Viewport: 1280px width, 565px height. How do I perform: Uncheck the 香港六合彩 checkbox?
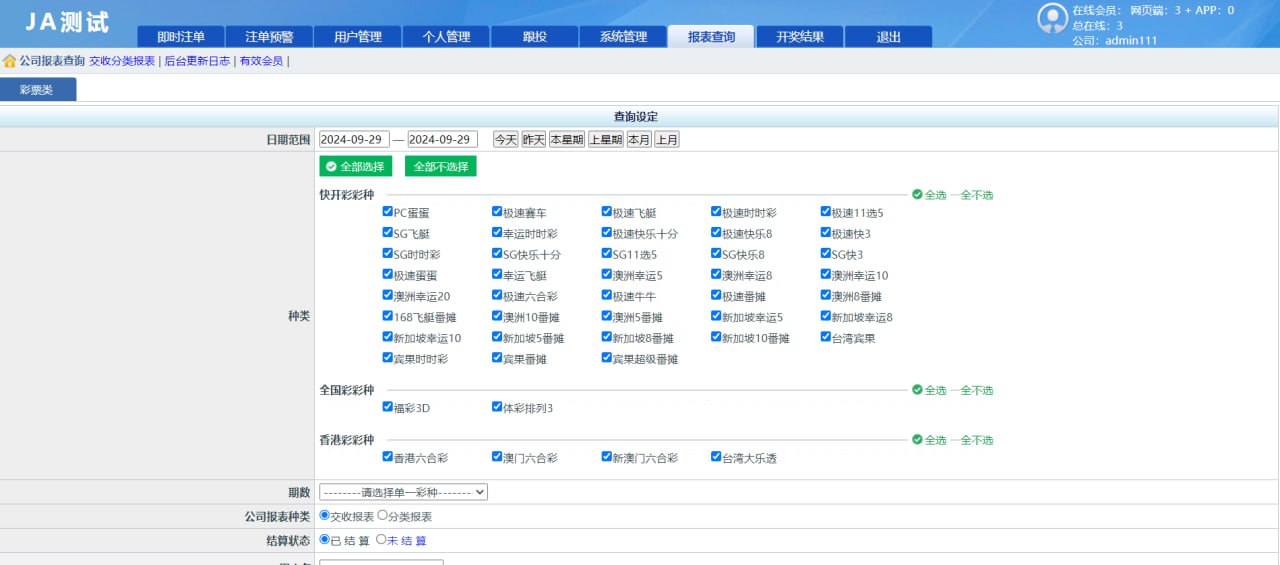(x=387, y=457)
